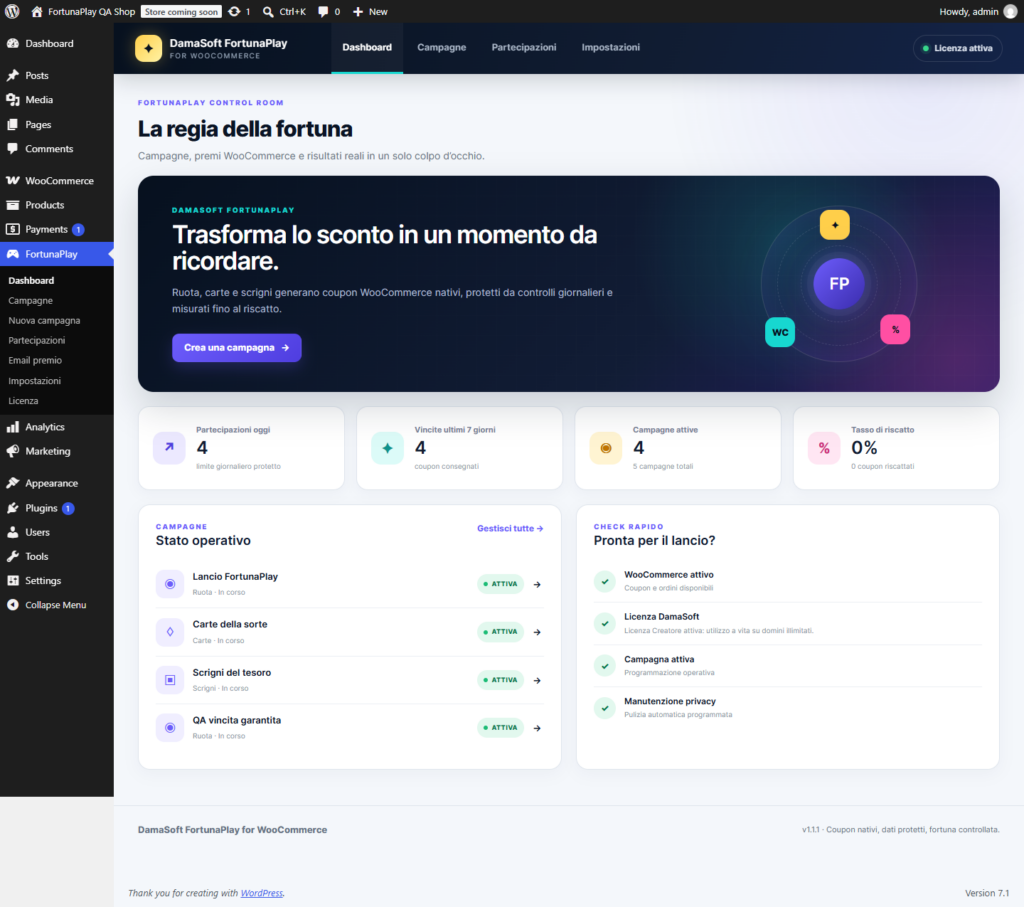Screen dimensions: 1024x907
Task: Open Posts in the WordPress sidebar
Action: [x=57, y=75]
